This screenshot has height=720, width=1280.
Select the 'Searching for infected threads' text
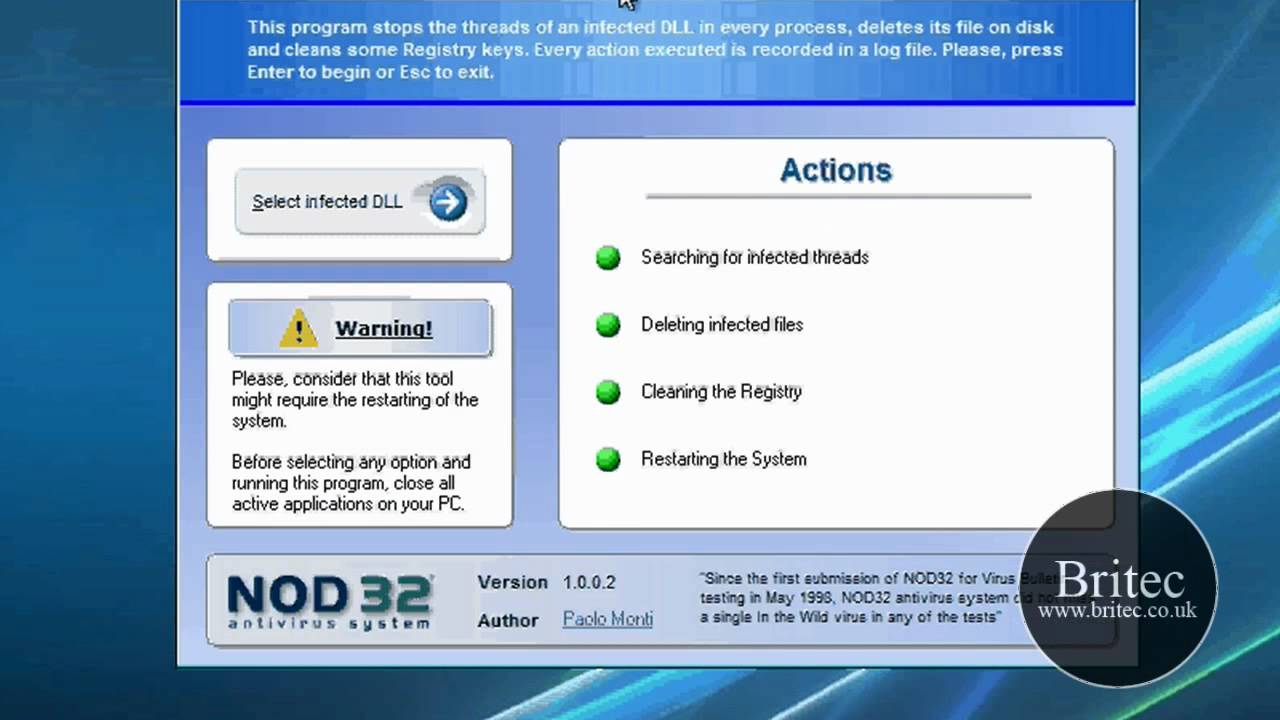point(754,257)
